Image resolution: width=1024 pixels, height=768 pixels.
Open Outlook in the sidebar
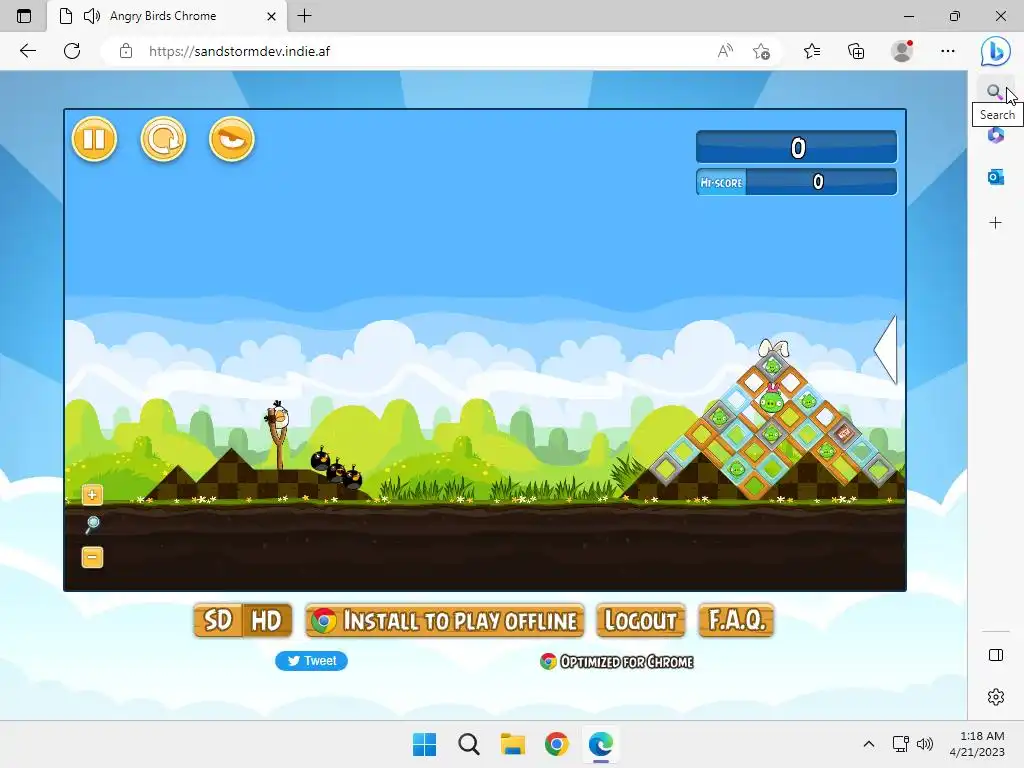click(995, 177)
